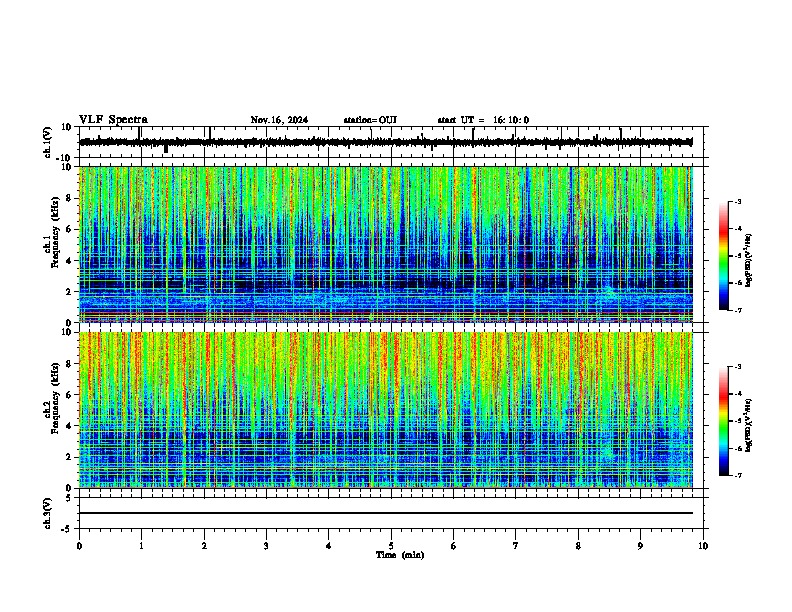Click the log(PSD) label beside ch.2 colorbar
The height and width of the screenshot is (612, 792).
tap(749, 425)
